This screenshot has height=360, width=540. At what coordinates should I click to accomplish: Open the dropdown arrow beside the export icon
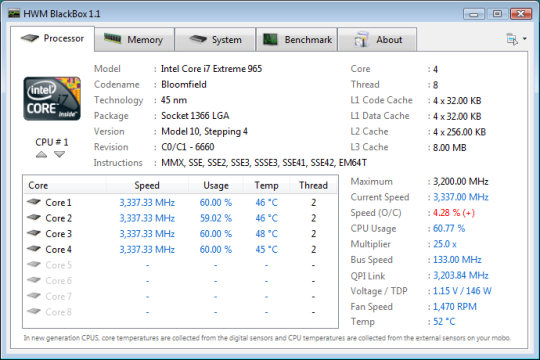525,39
